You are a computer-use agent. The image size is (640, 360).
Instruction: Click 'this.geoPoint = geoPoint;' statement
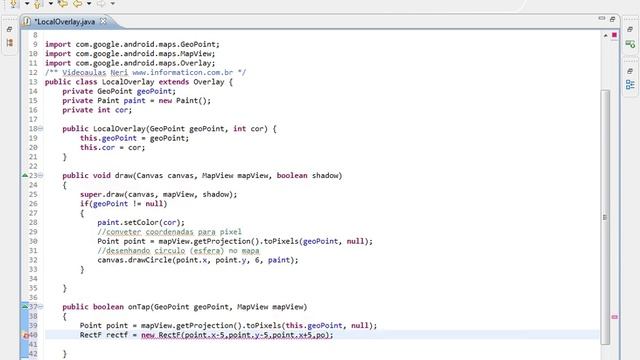135,138
